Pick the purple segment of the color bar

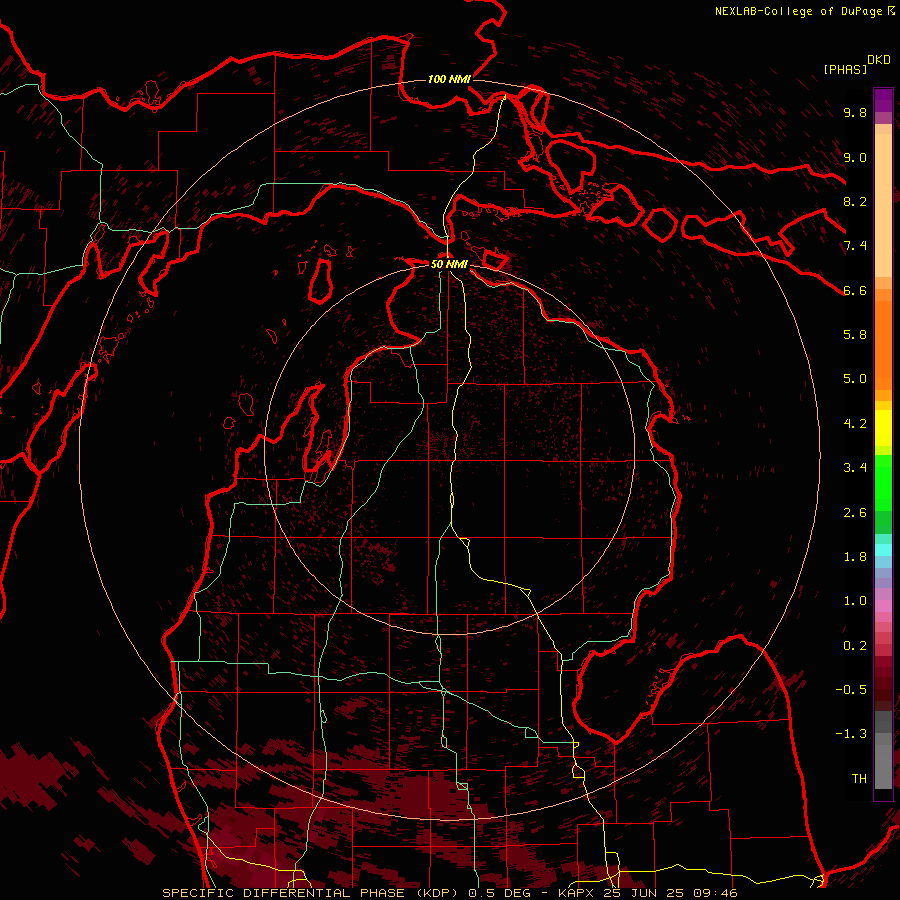883,100
